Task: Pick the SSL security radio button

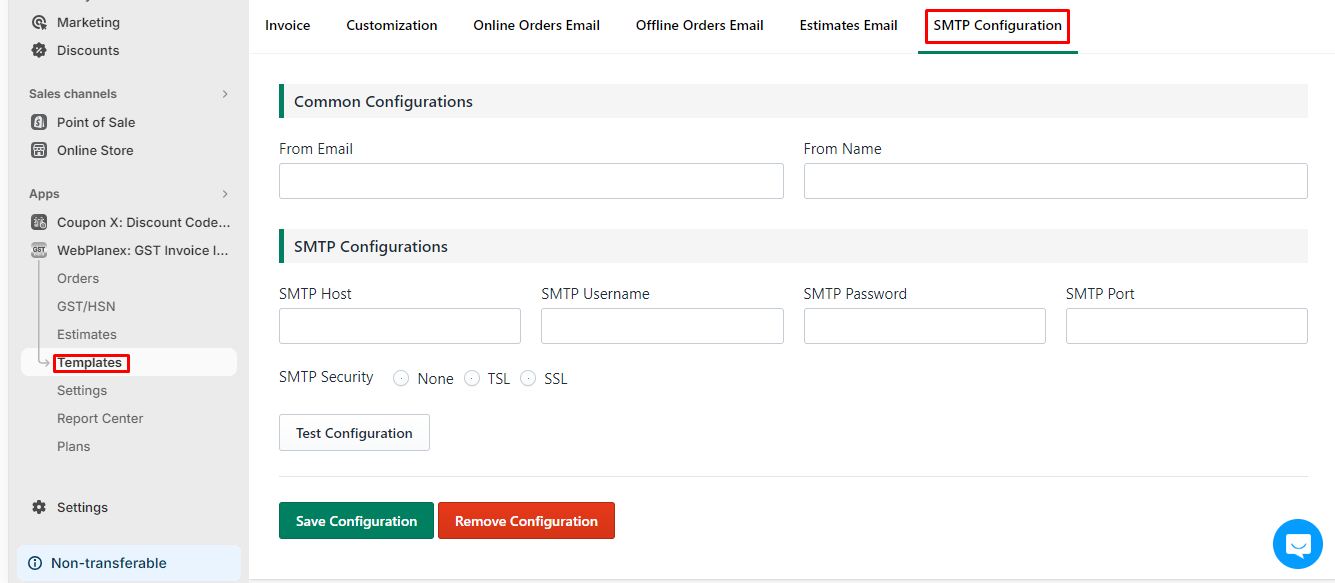Action: (x=528, y=378)
